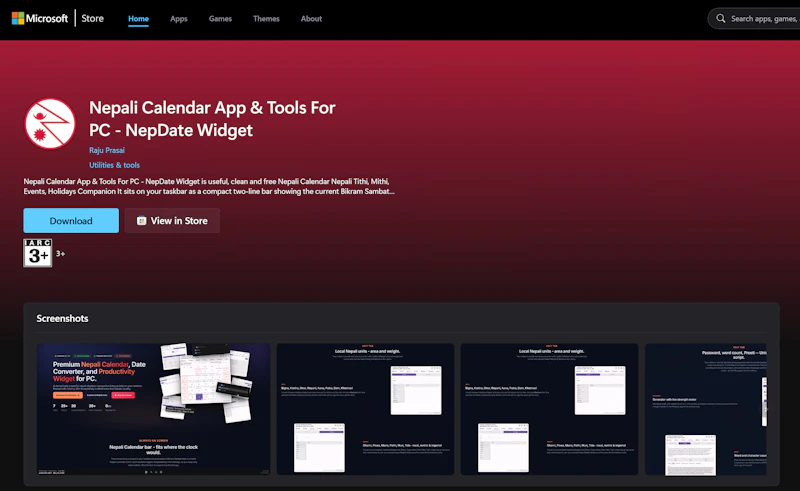Click the app title Nepali Calendar App
This screenshot has width=800, height=491.
tap(212, 118)
